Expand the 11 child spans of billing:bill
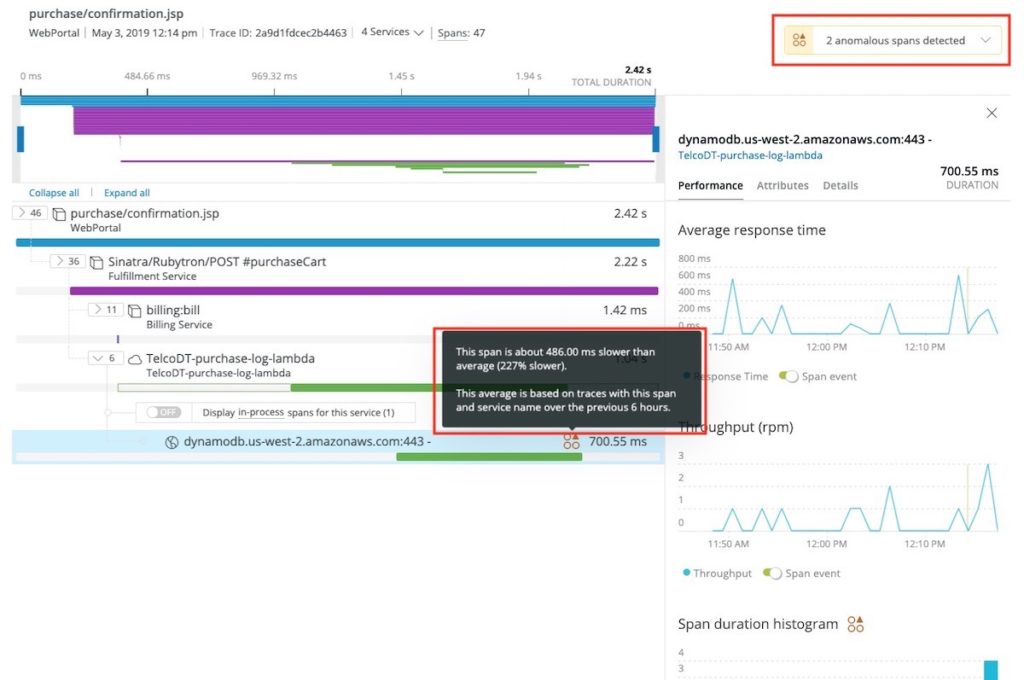The width and height of the screenshot is (1024, 680). [105, 310]
